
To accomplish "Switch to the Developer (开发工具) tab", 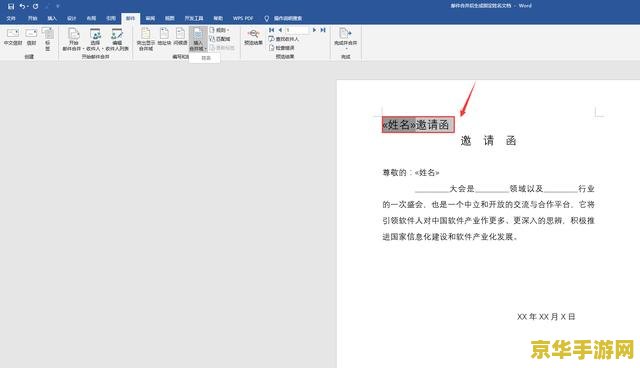I will [x=194, y=18].
